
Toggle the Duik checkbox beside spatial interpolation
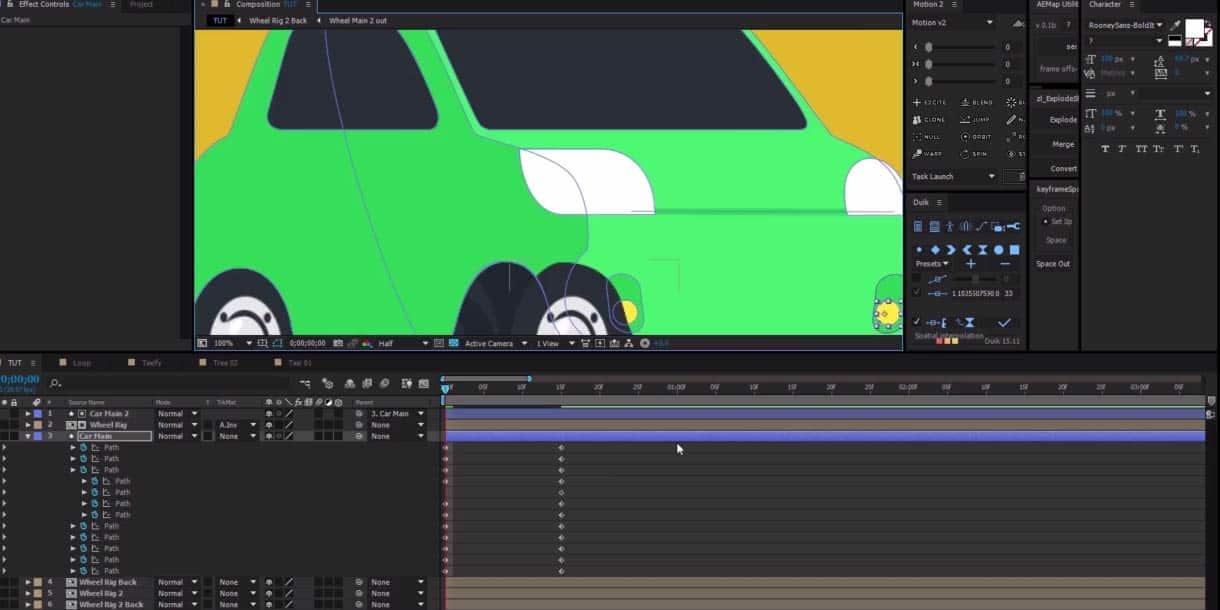(917, 322)
